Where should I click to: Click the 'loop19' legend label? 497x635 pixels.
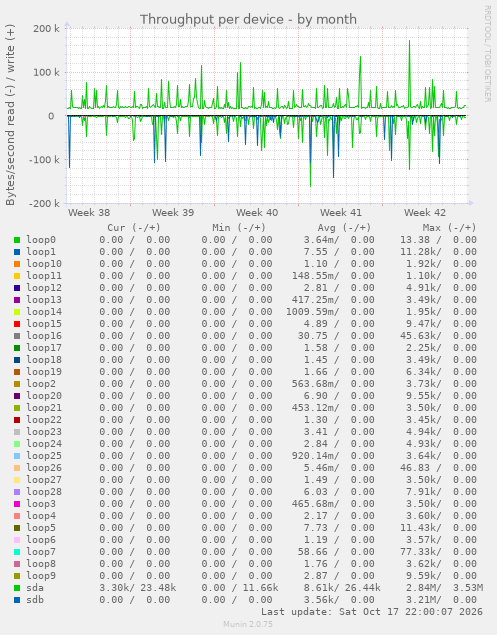click(44, 372)
